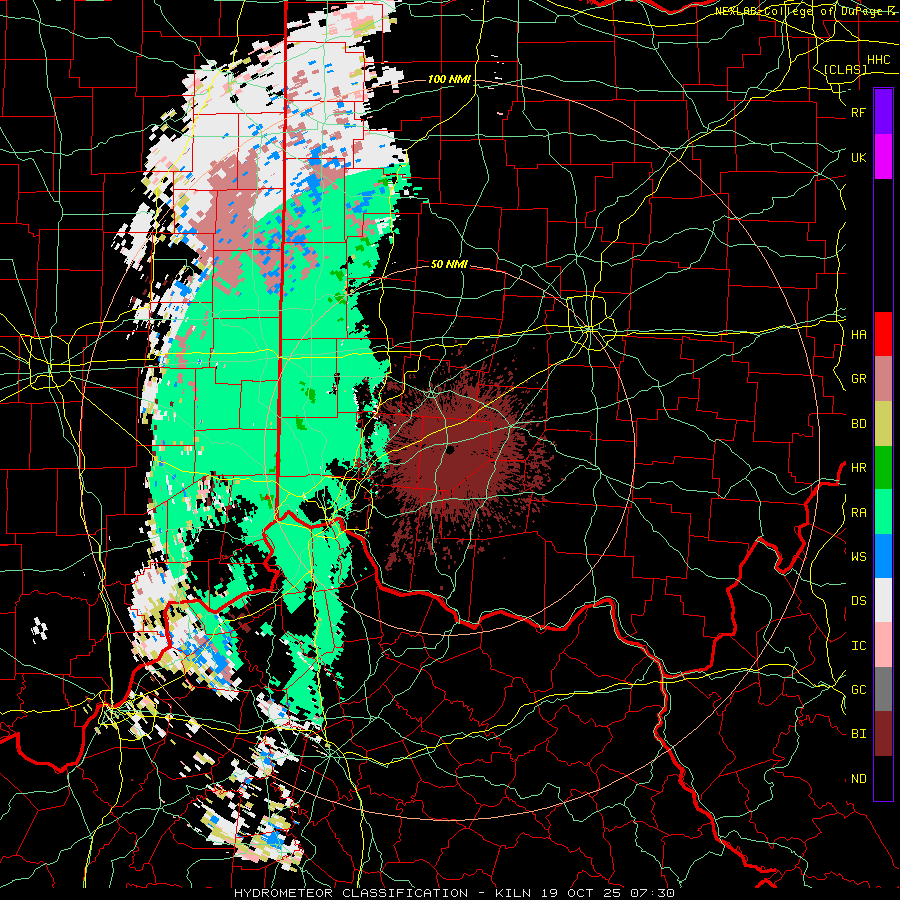Click the IC legend label
The width and height of the screenshot is (900, 900).
pos(858,646)
